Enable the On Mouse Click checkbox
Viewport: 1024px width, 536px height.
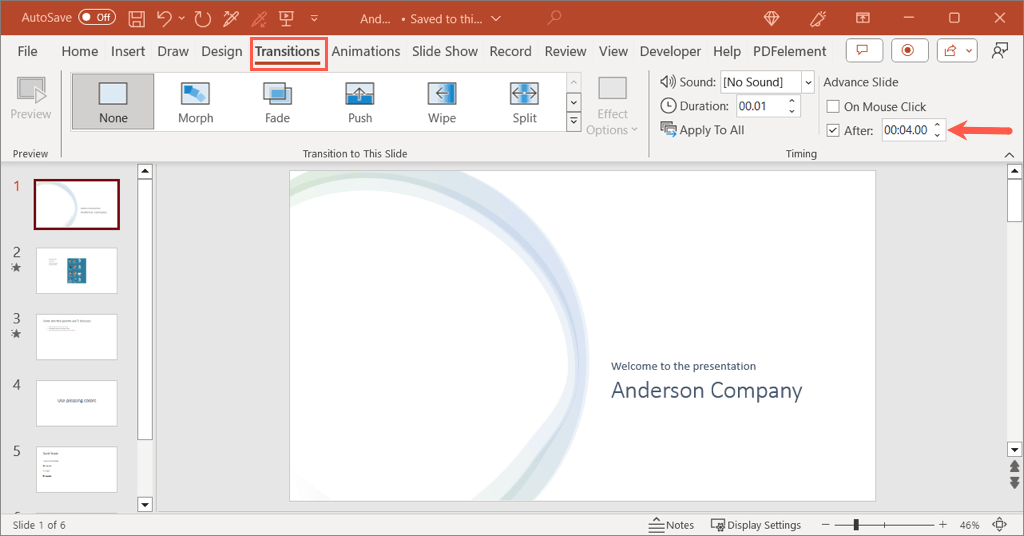833,106
